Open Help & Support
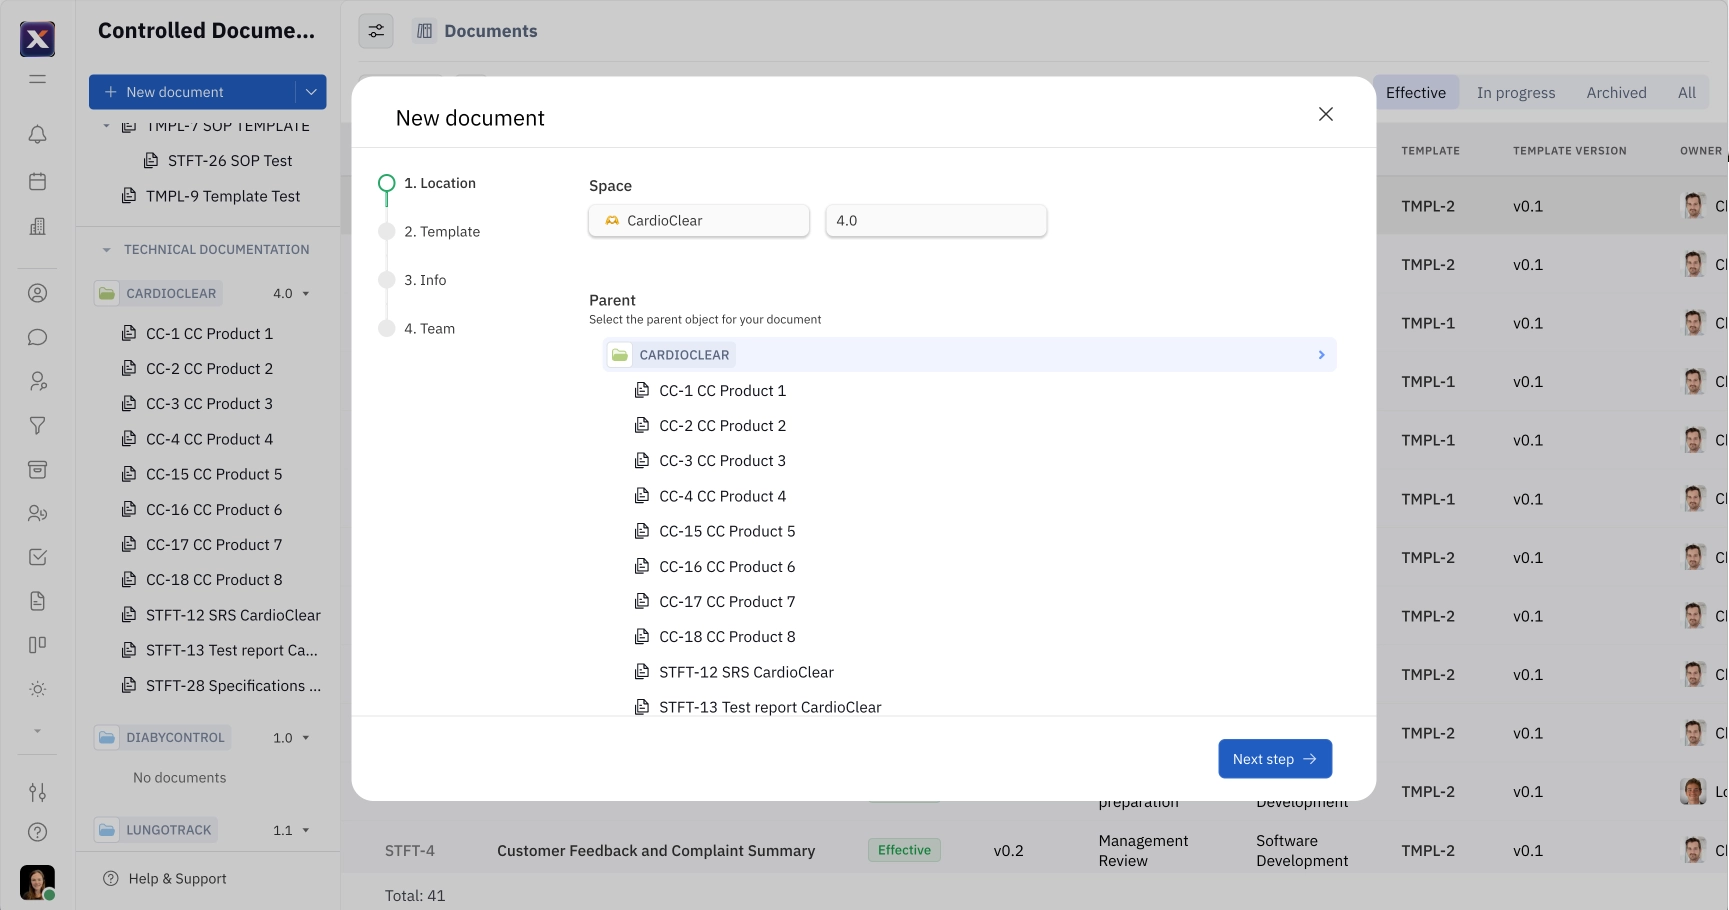Screen dimensions: 1729x910 tap(176, 878)
